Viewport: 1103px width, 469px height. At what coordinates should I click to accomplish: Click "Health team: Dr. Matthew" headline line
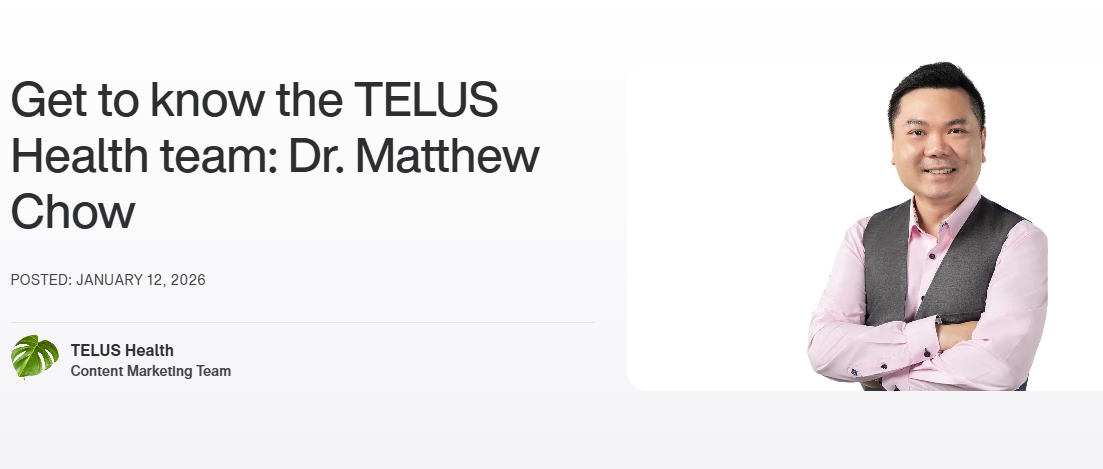pos(275,157)
